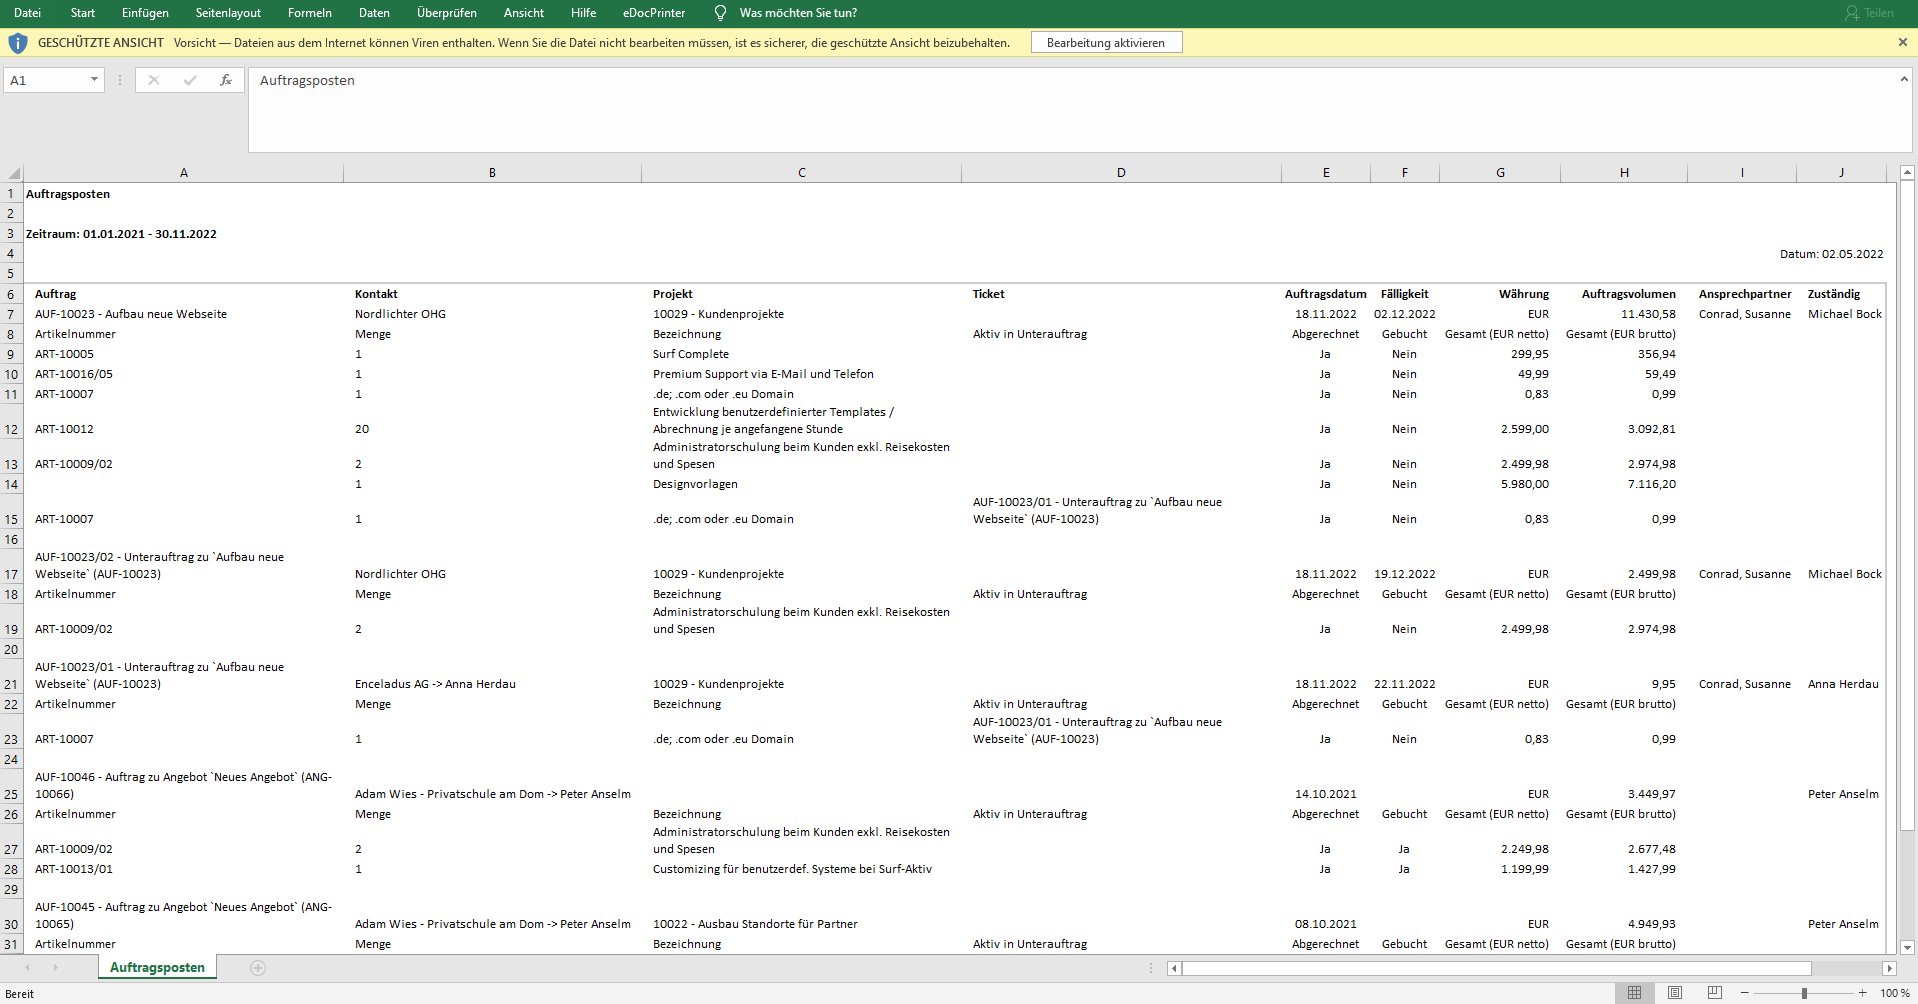Collapse the formula bar with the chevron

point(1904,79)
